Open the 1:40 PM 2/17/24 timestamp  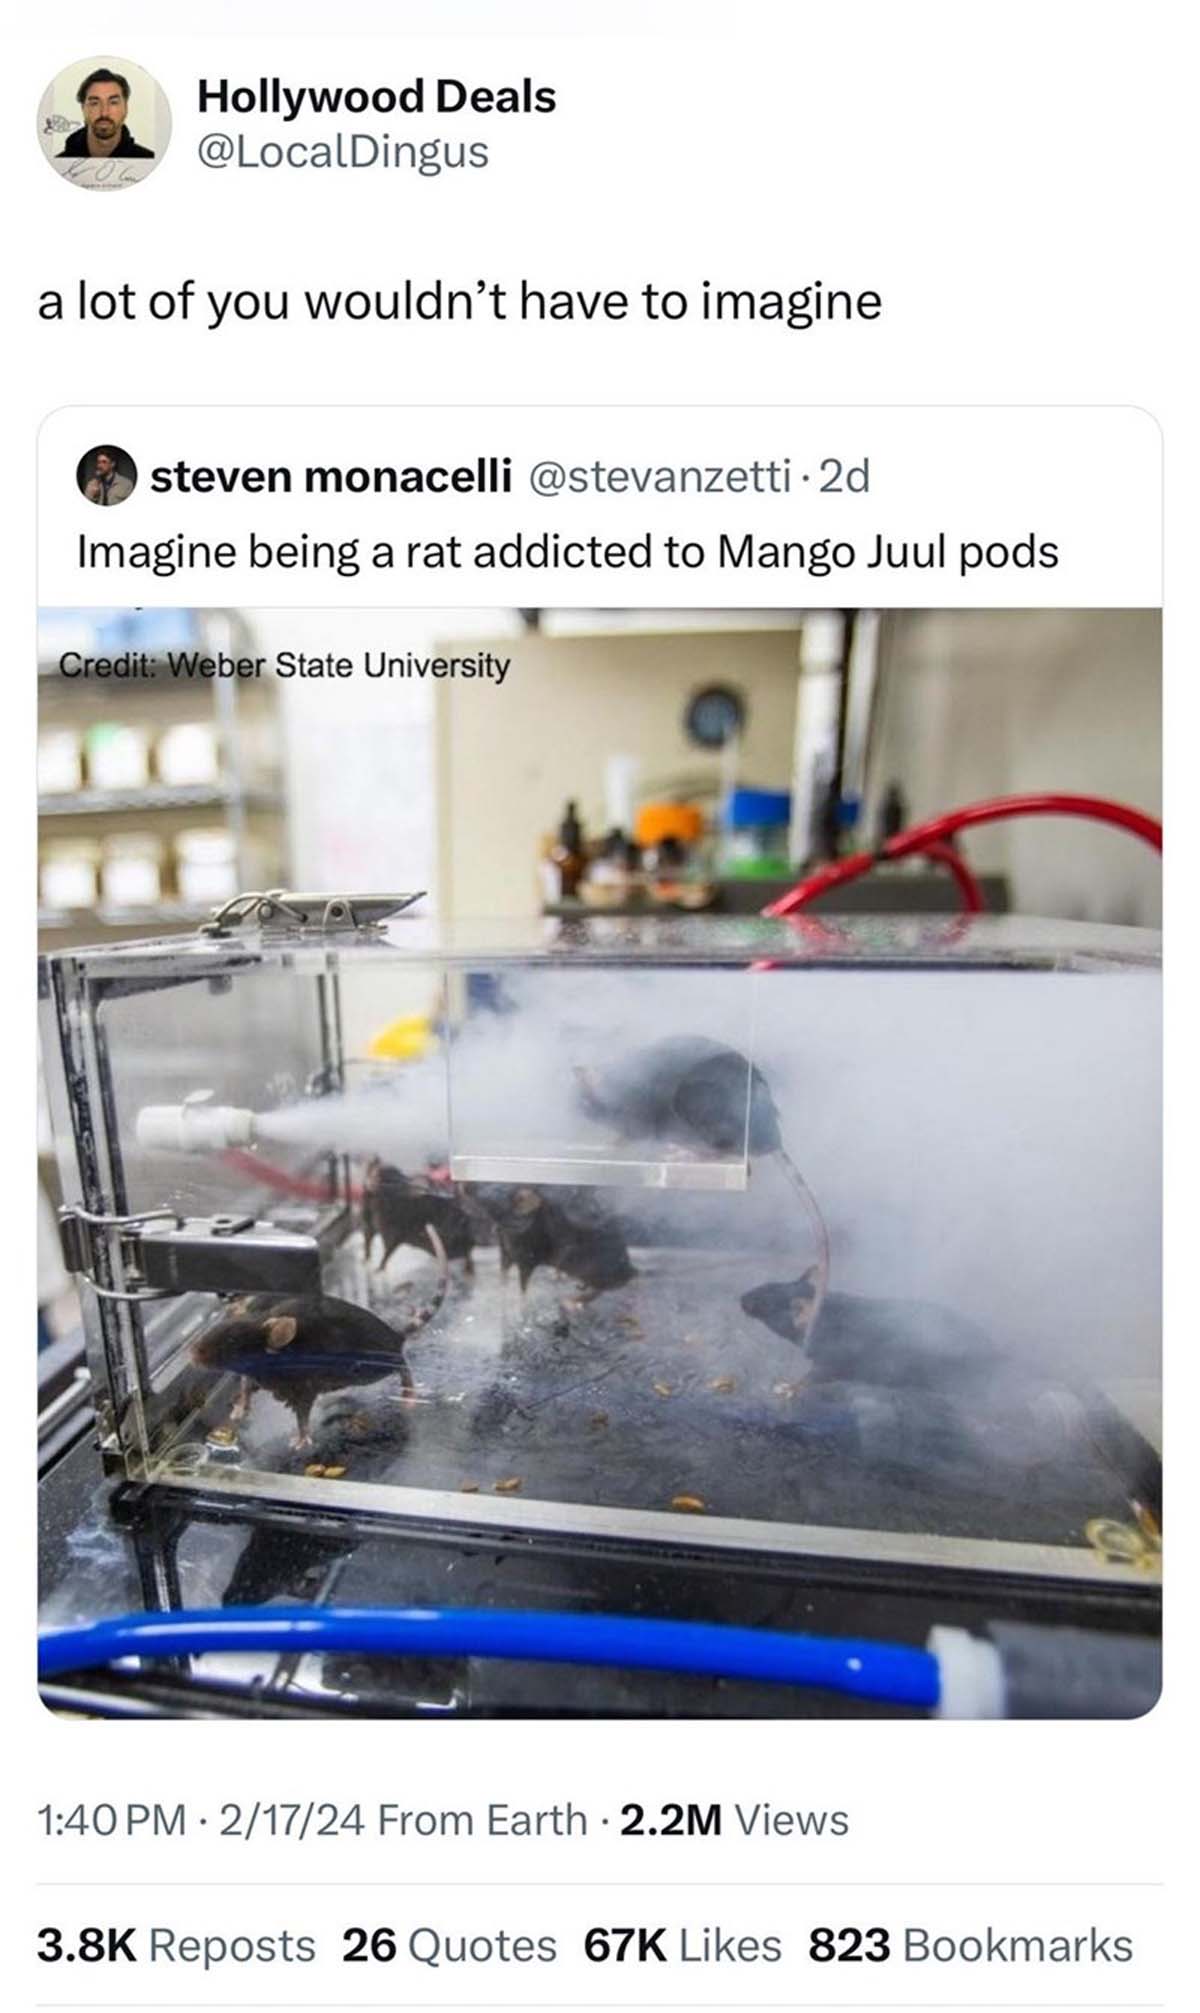pyautogui.click(x=201, y=1821)
